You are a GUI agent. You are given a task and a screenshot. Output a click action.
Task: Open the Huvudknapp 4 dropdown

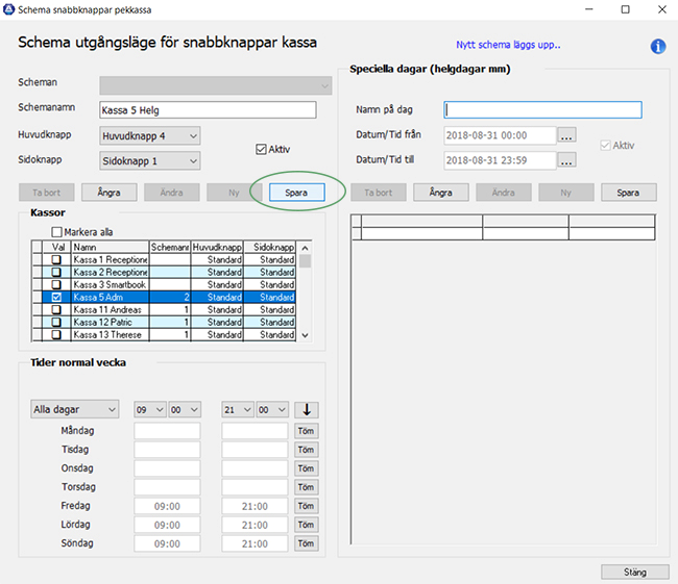(x=150, y=136)
